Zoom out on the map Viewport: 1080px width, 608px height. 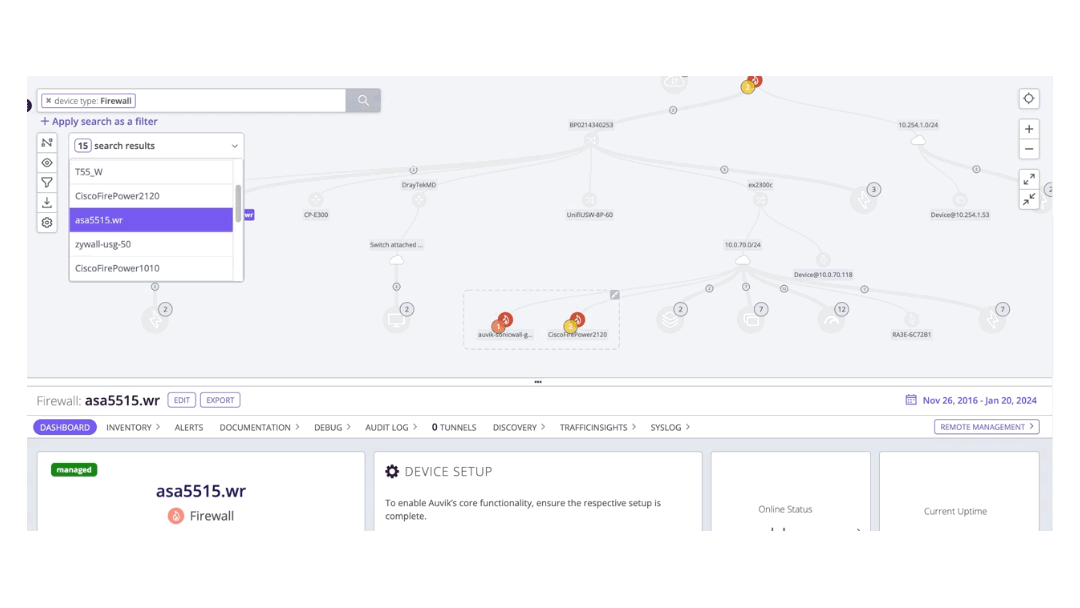1028,149
